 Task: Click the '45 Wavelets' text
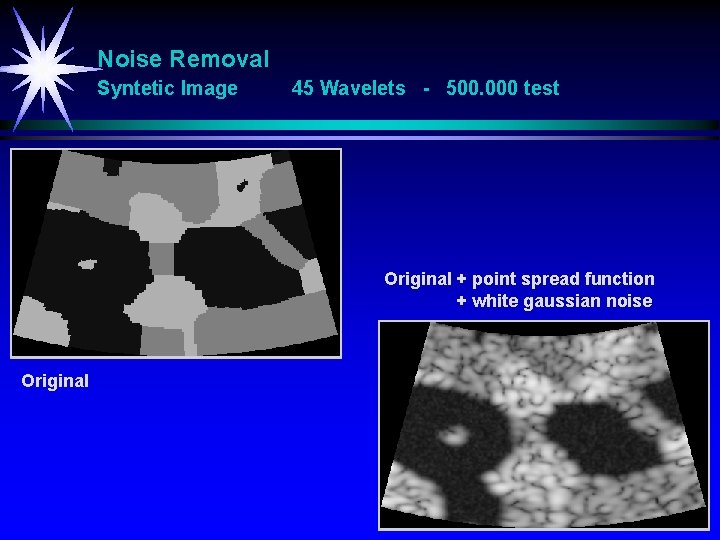[349, 88]
